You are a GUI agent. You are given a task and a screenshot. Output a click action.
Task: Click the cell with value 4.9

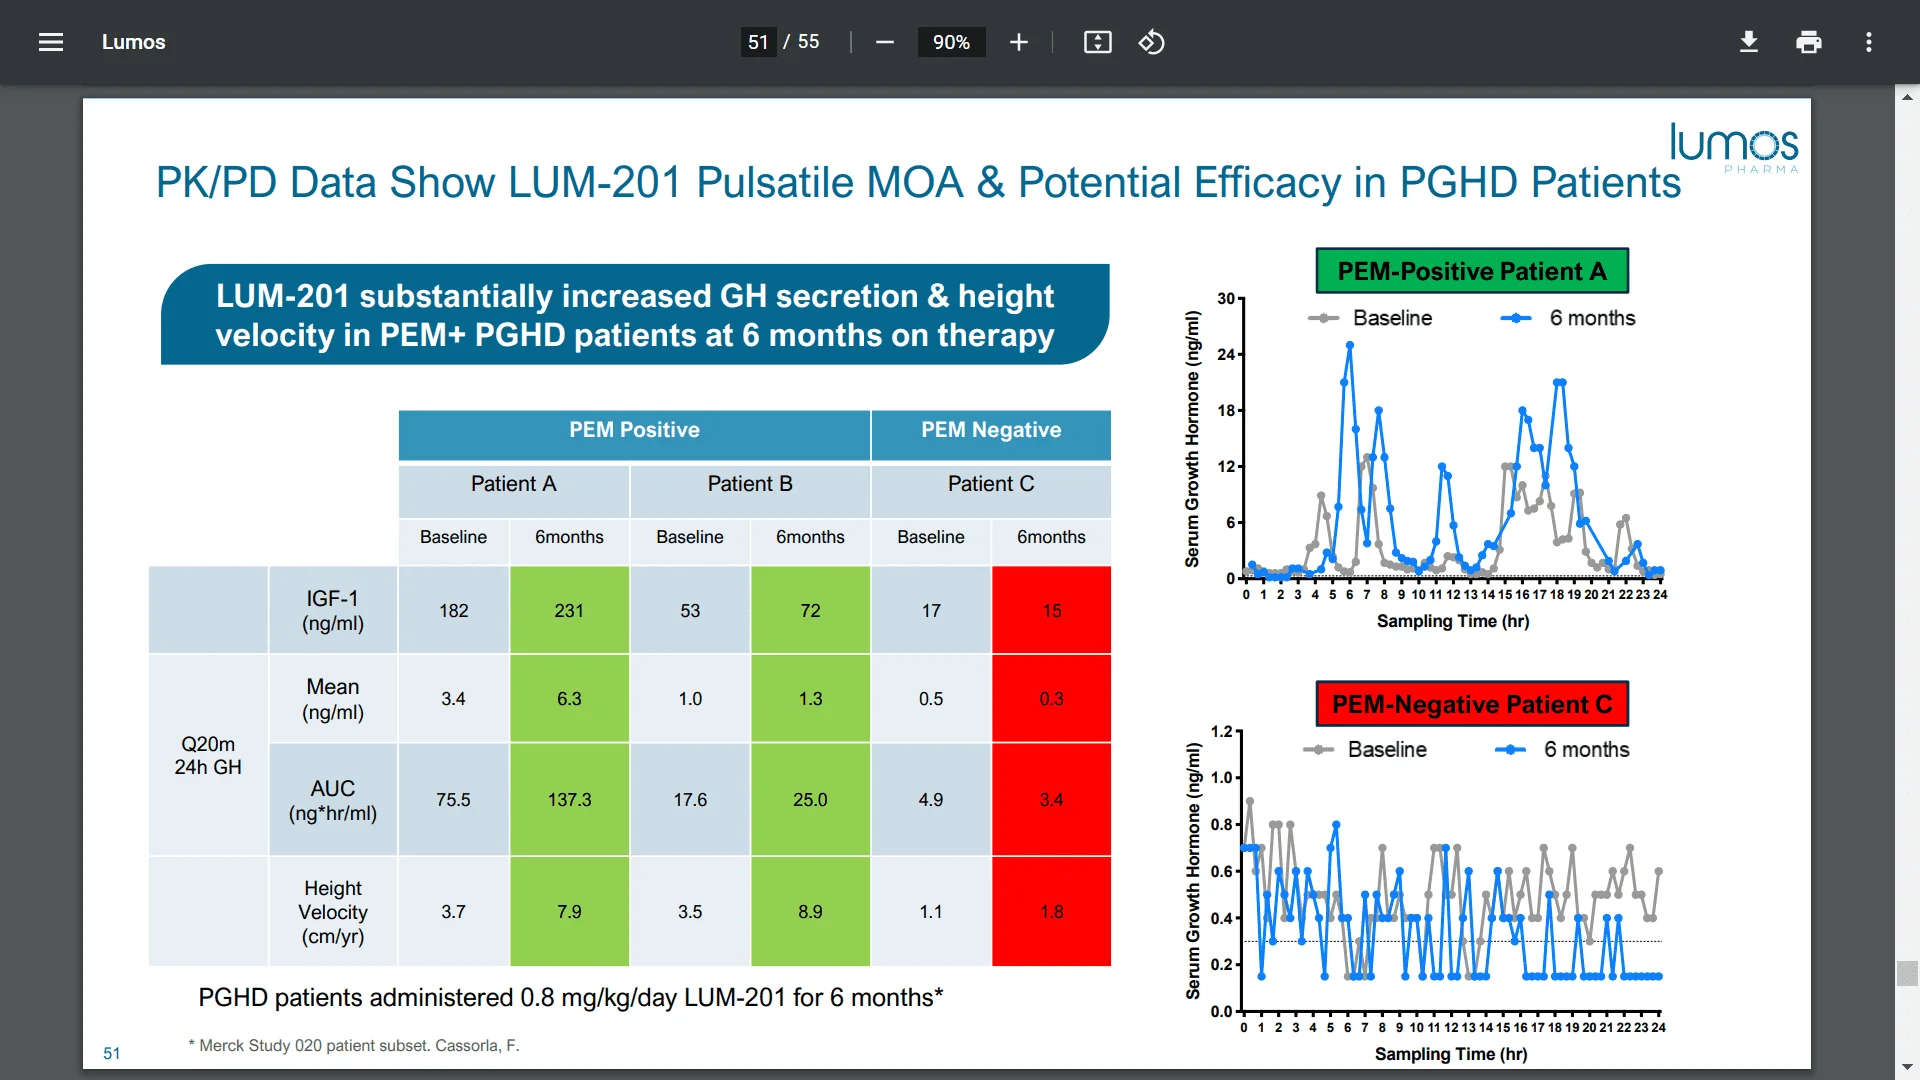[931, 800]
